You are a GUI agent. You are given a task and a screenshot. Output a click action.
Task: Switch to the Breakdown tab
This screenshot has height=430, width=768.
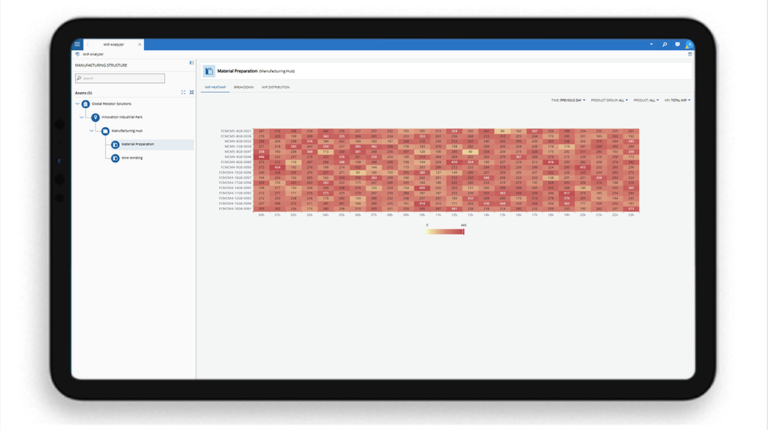coord(244,87)
